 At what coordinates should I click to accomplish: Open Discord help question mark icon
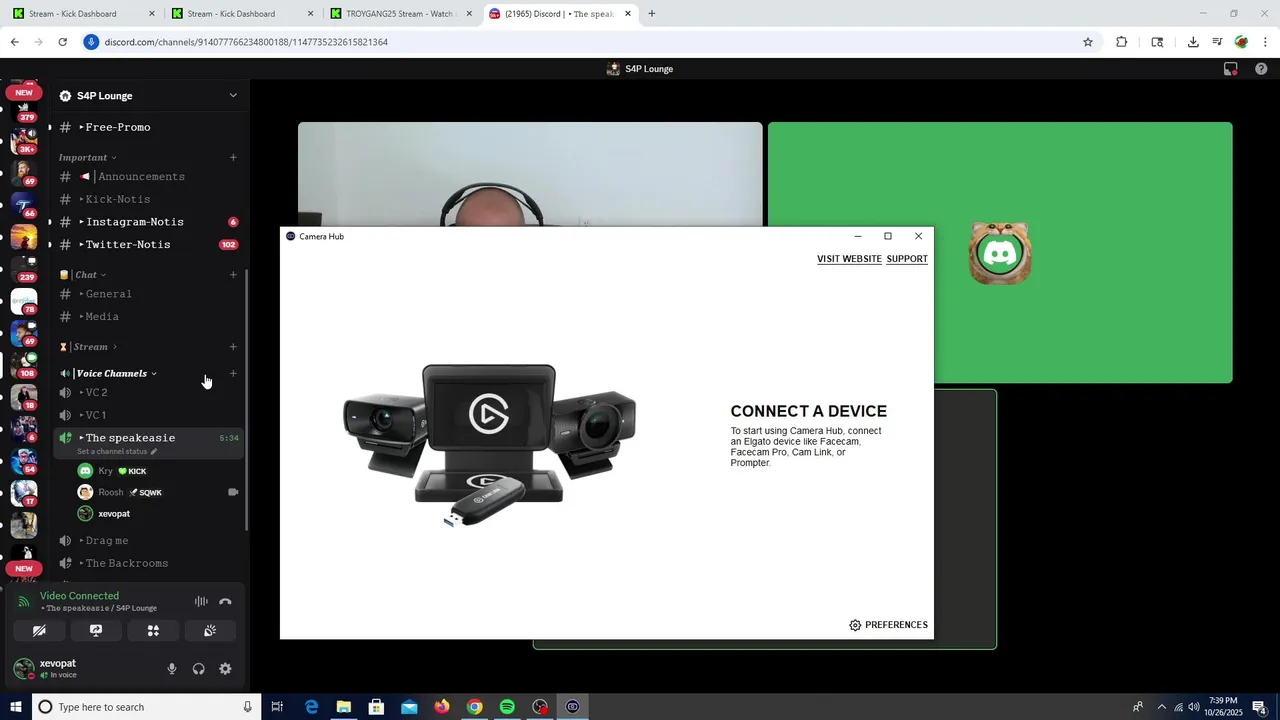pyautogui.click(x=1261, y=69)
